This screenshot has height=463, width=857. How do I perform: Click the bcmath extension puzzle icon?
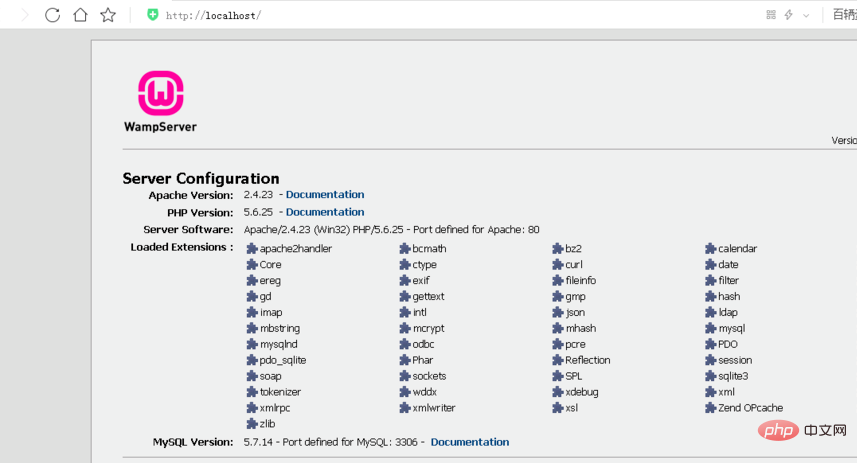(404, 249)
